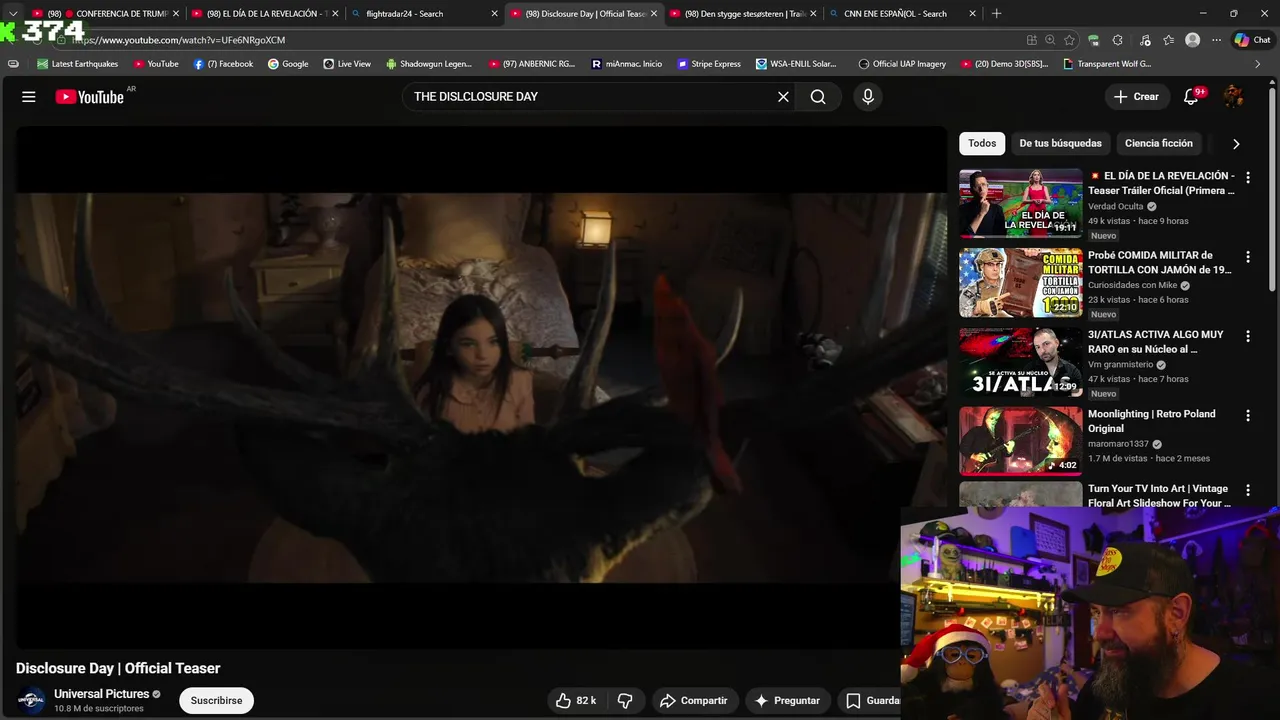This screenshot has width=1280, height=720.
Task: Click the Preguntar ask button
Action: point(787,701)
